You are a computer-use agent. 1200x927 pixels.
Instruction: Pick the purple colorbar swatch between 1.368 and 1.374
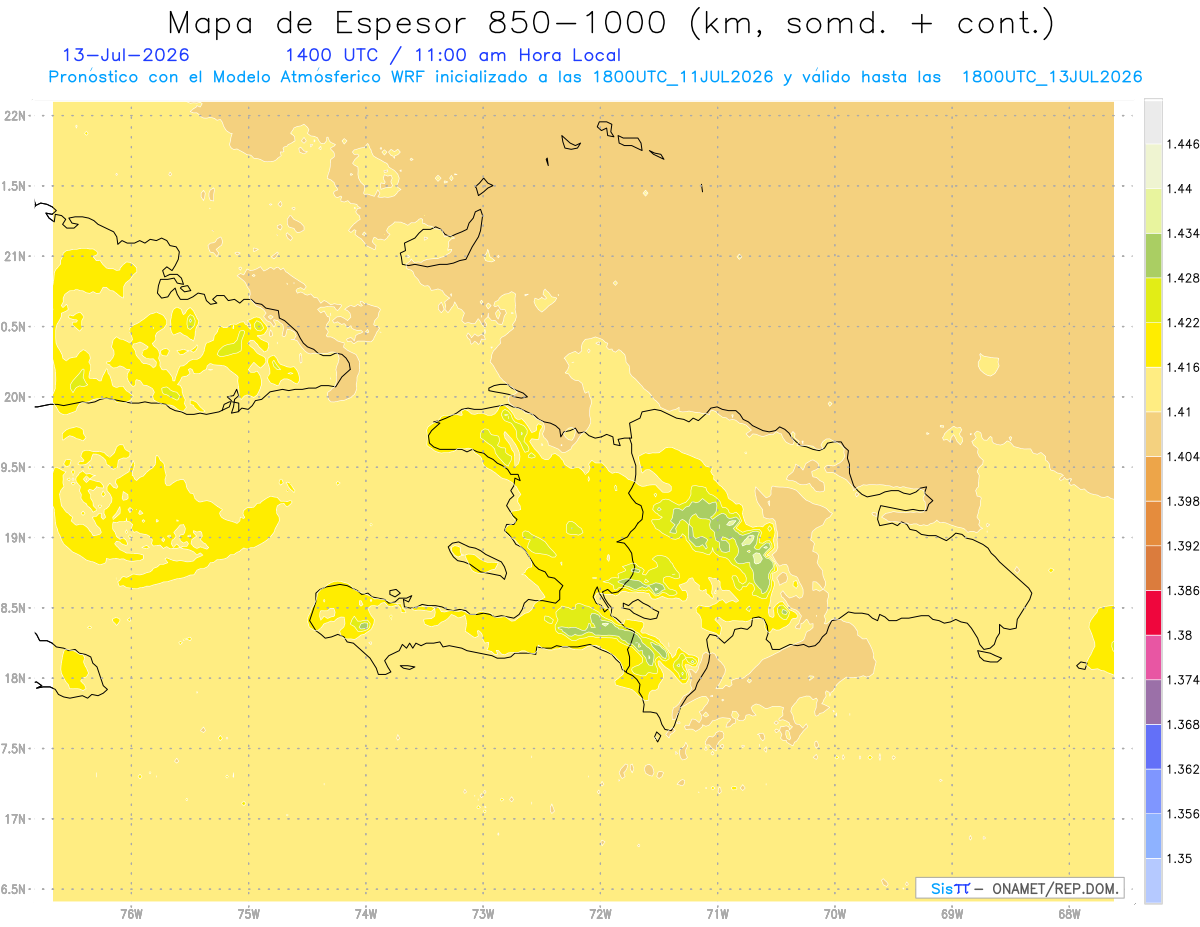pyautogui.click(x=1153, y=702)
